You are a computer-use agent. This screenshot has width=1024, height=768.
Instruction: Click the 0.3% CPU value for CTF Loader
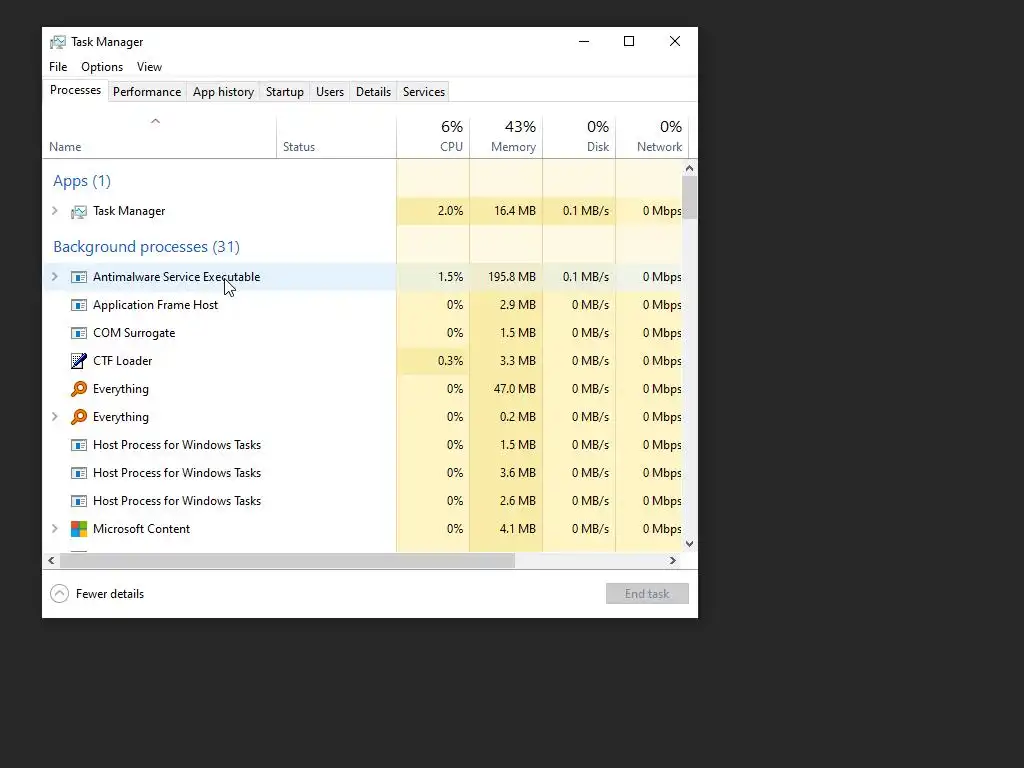(x=451, y=360)
